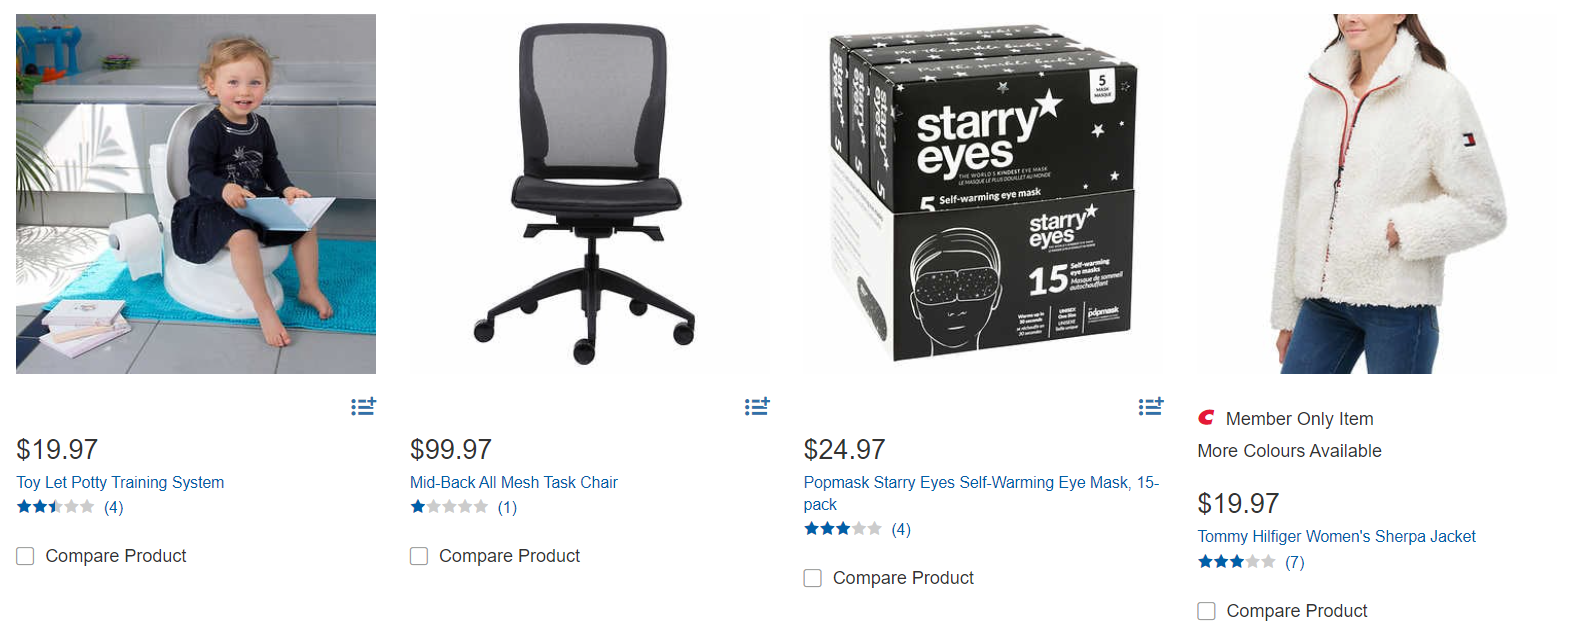This screenshot has width=1572, height=641.
Task: Click star rating for Popmask Eye Mask
Action: tap(843, 529)
